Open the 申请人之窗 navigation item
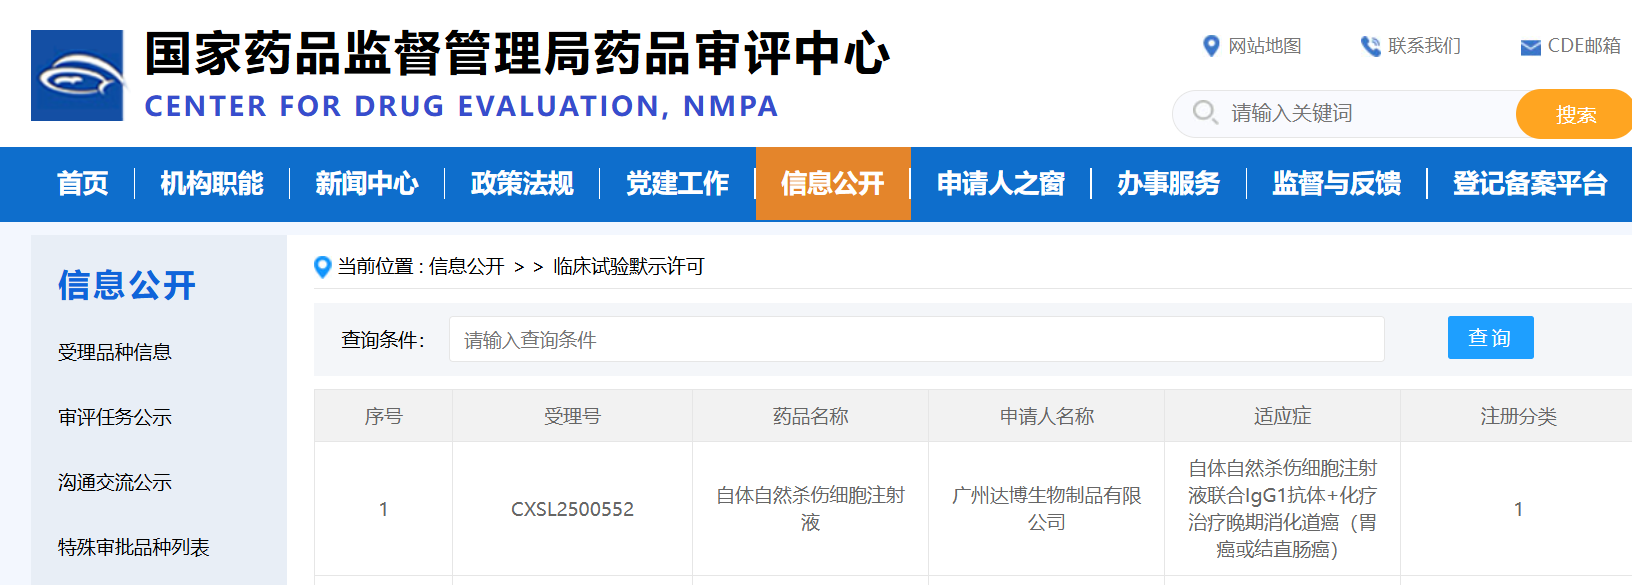 pos(1000,184)
